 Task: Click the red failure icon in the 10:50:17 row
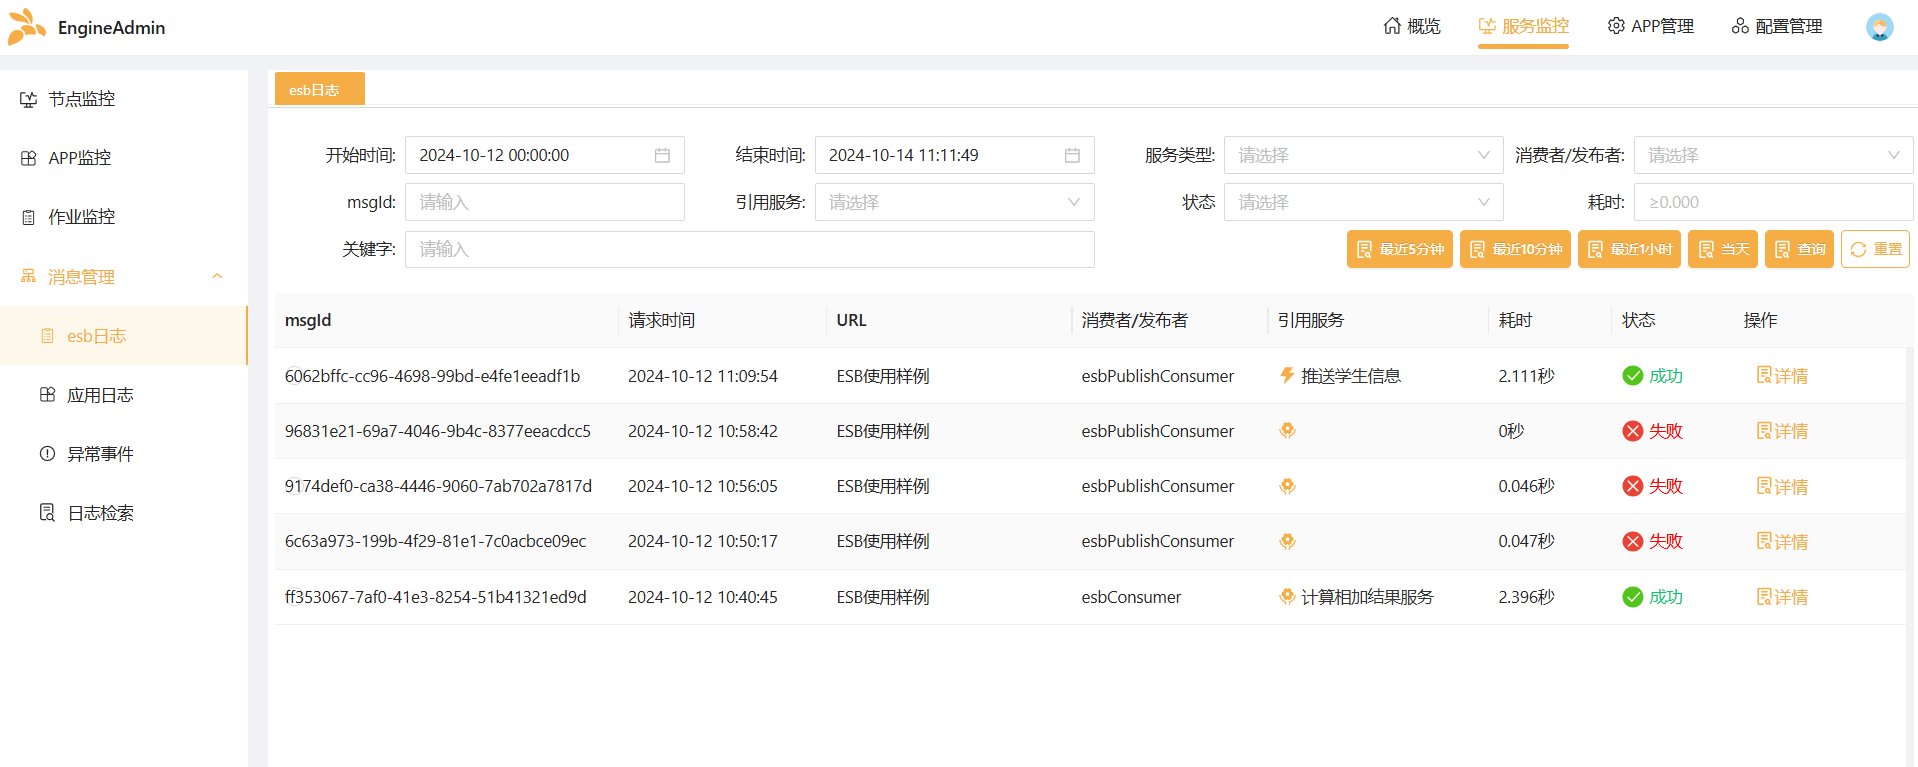(x=1633, y=541)
